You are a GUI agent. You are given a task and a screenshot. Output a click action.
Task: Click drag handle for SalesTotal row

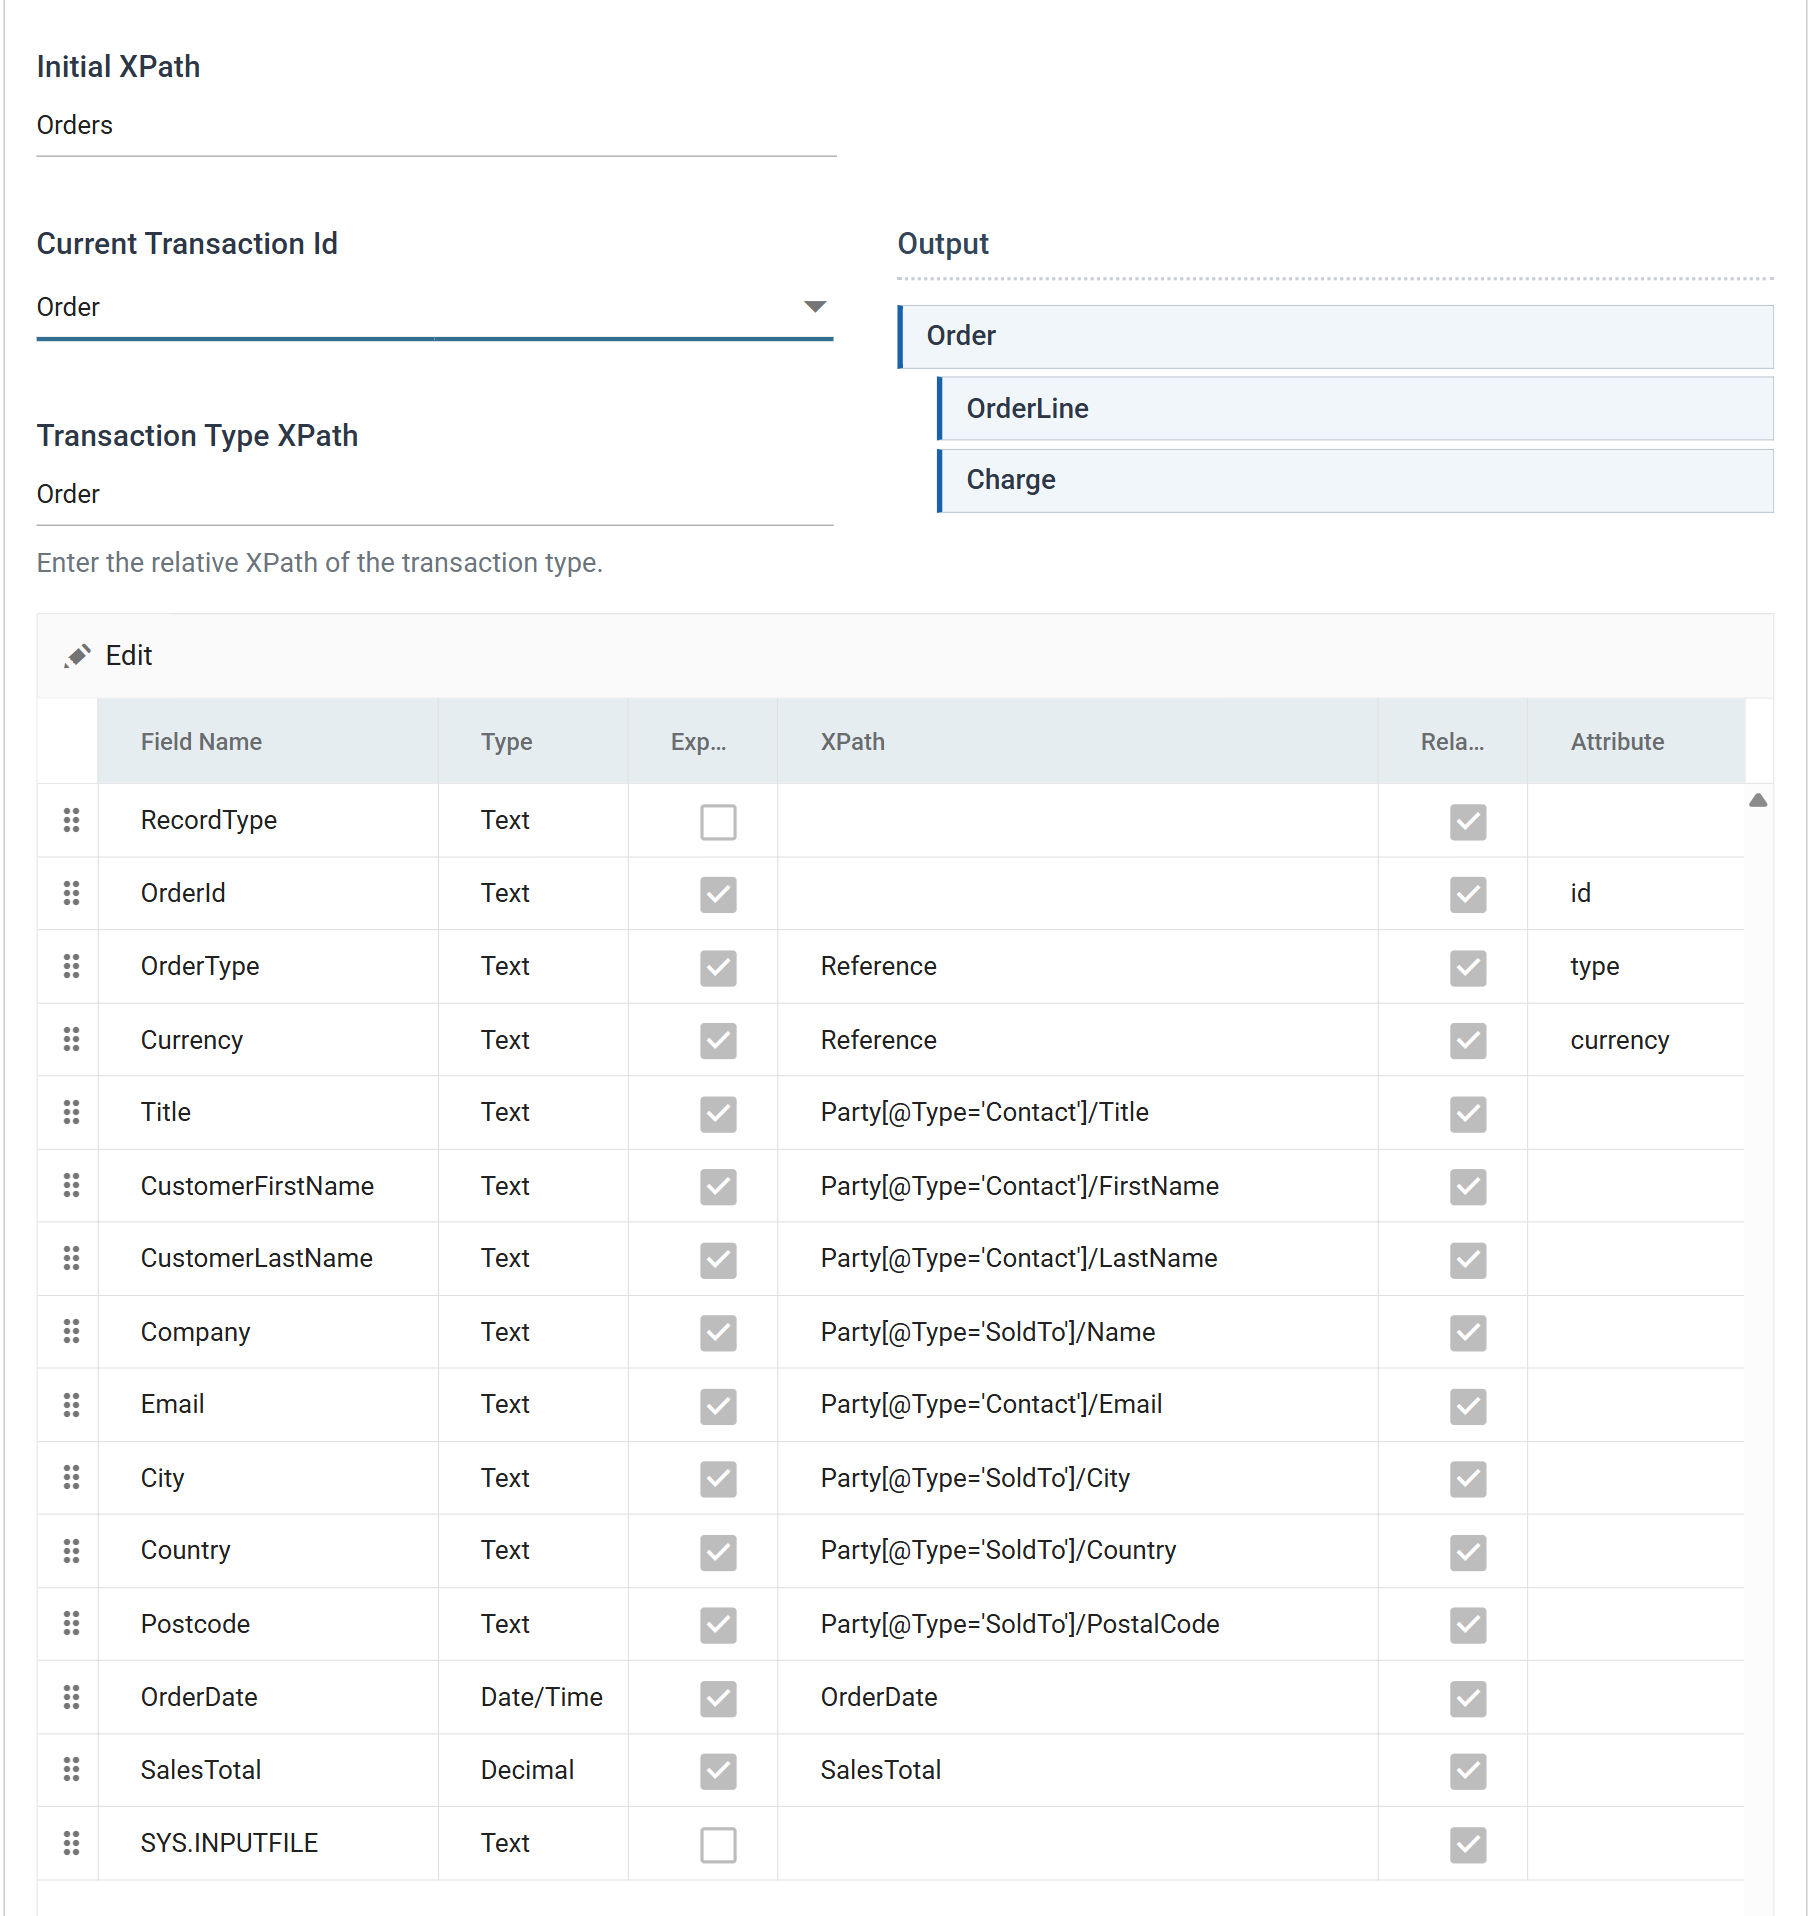point(71,1769)
